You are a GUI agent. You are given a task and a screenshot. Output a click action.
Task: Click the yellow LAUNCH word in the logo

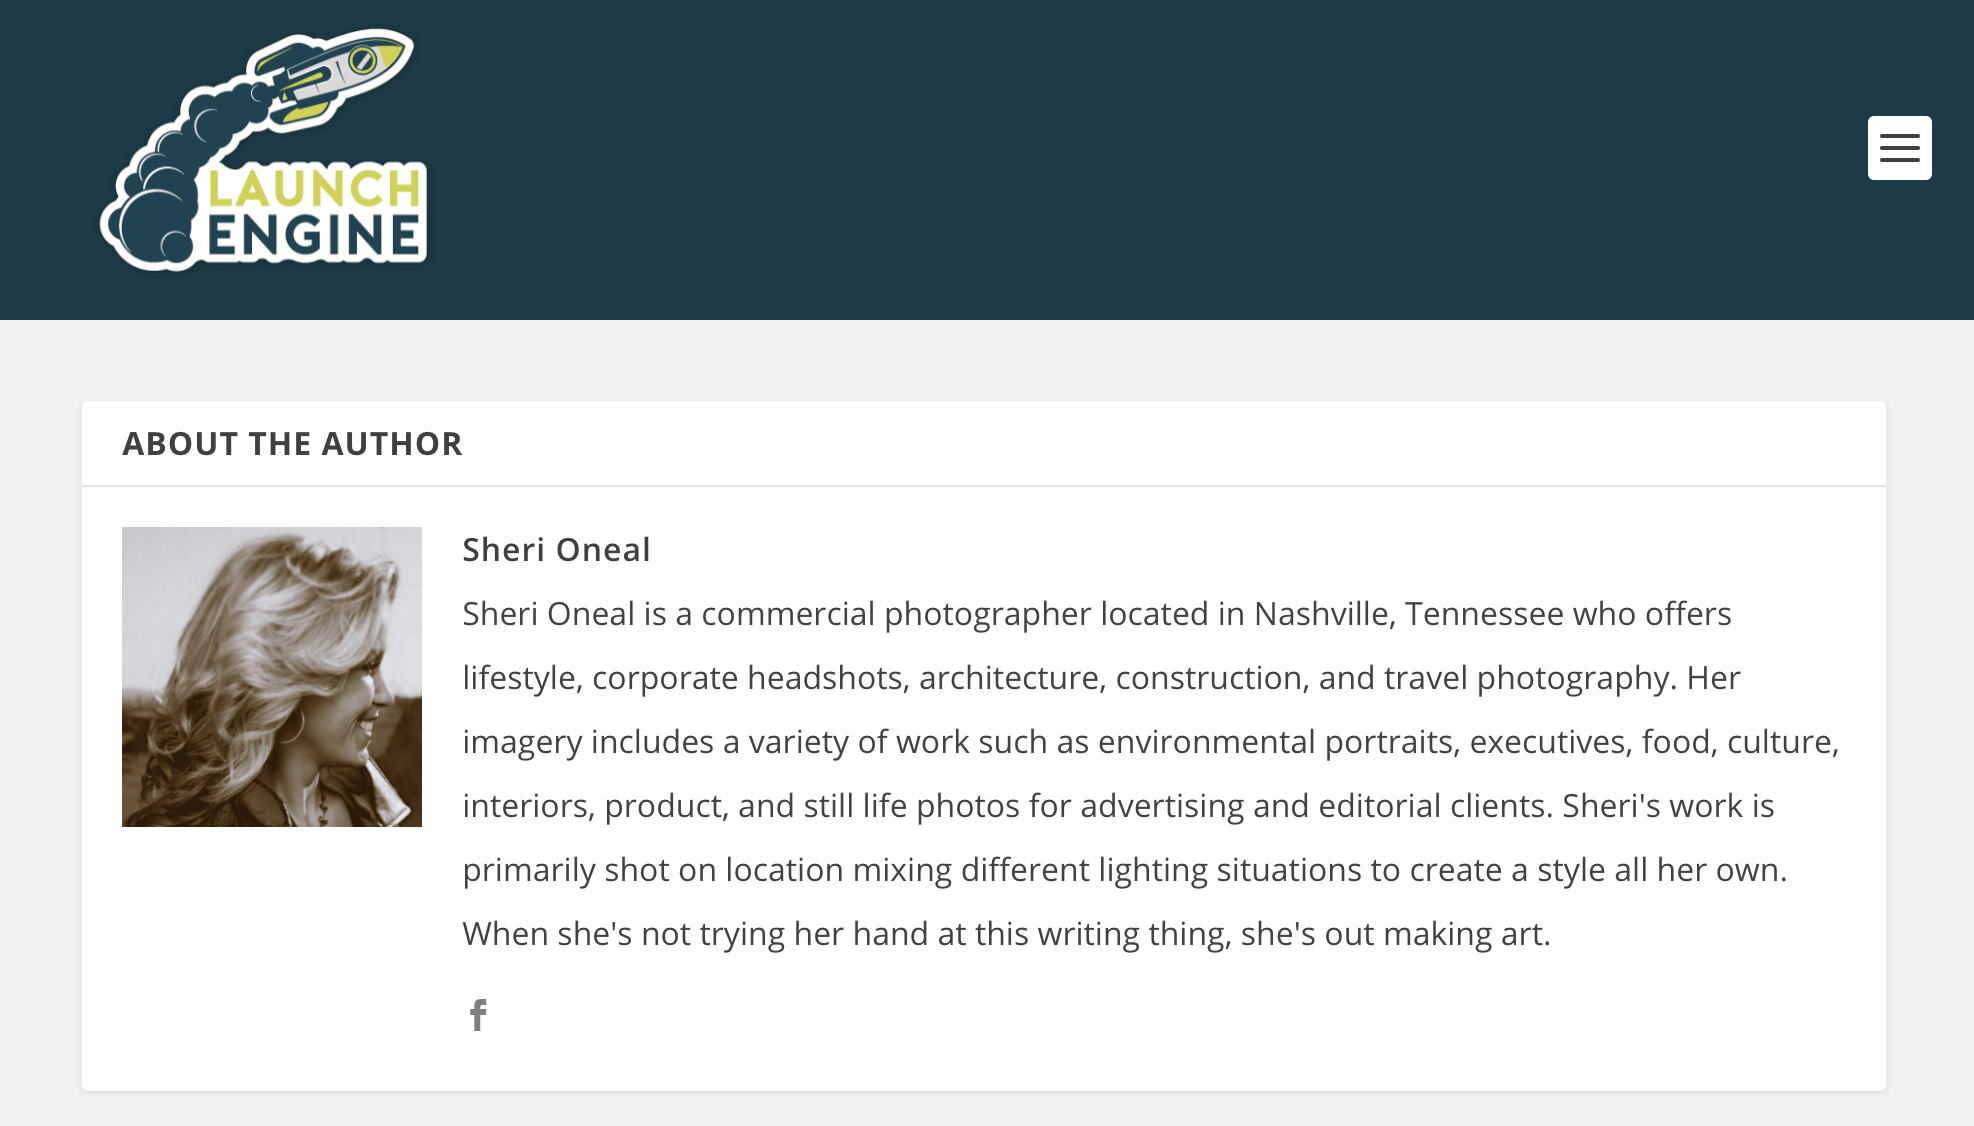[x=314, y=187]
